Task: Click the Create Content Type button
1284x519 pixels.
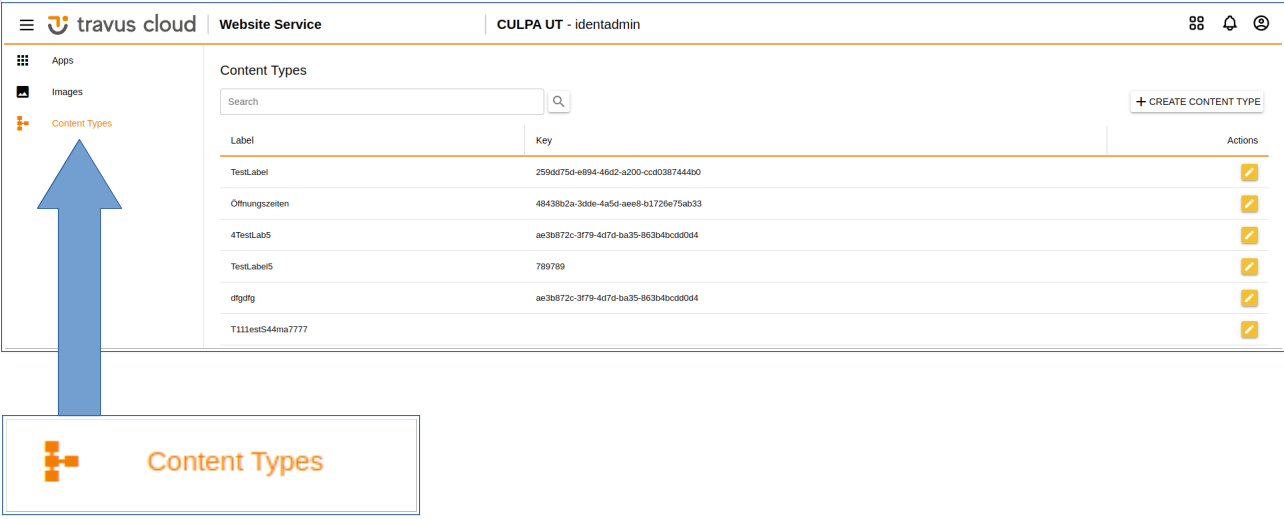Action: click(1197, 102)
